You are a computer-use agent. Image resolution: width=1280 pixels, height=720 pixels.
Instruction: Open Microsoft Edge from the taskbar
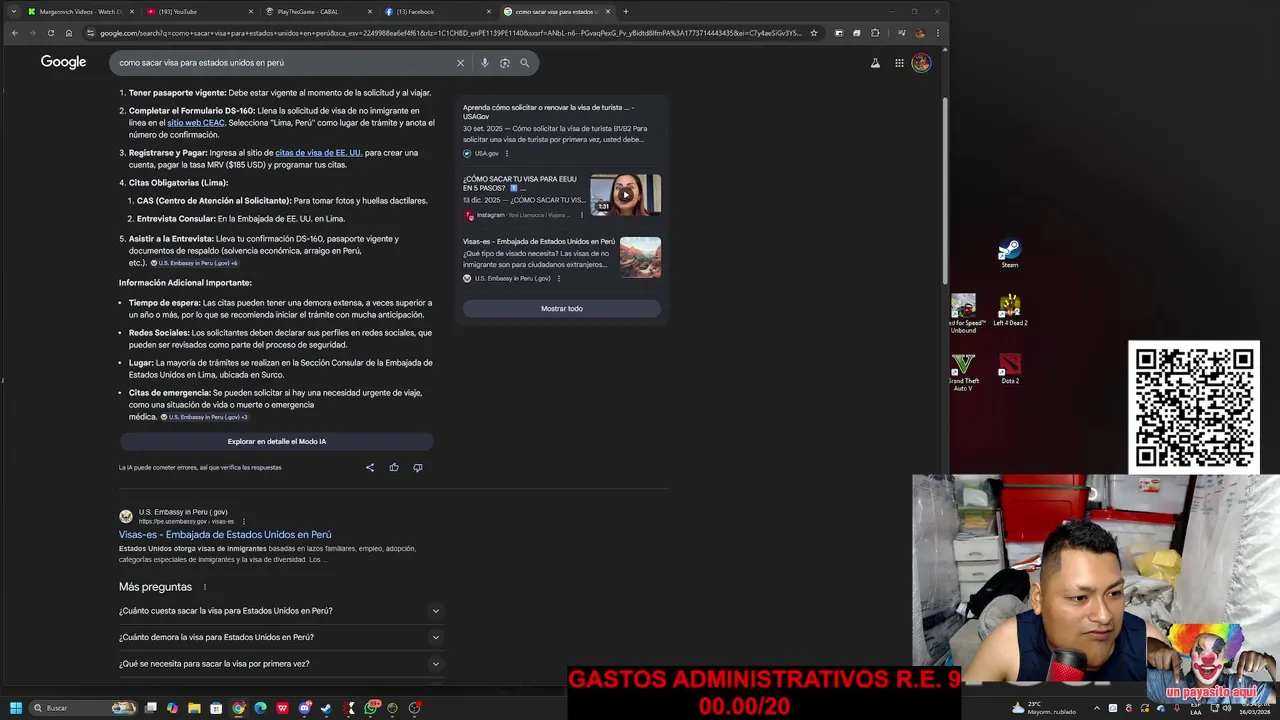[x=260, y=708]
